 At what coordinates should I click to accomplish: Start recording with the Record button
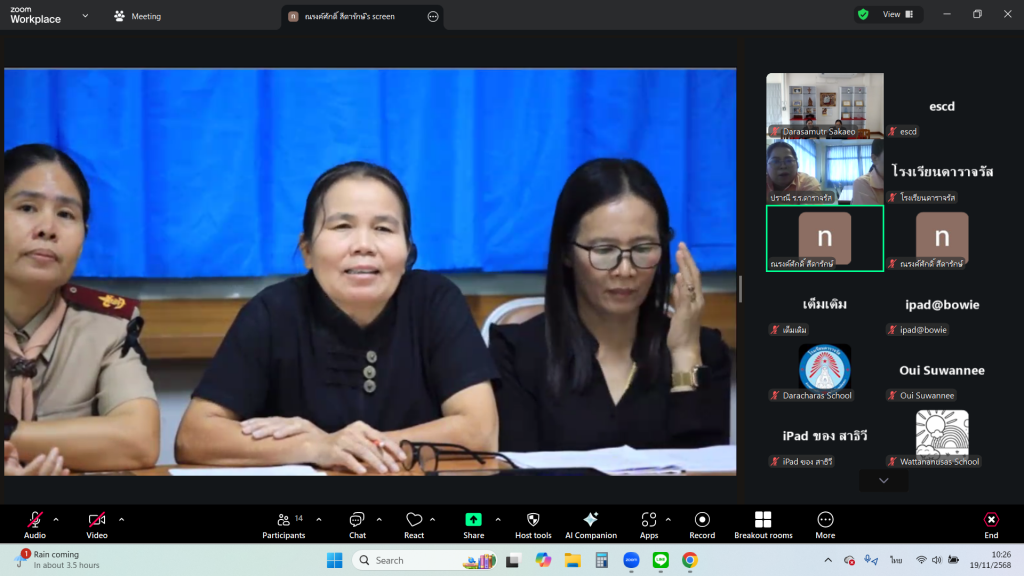coord(702,525)
